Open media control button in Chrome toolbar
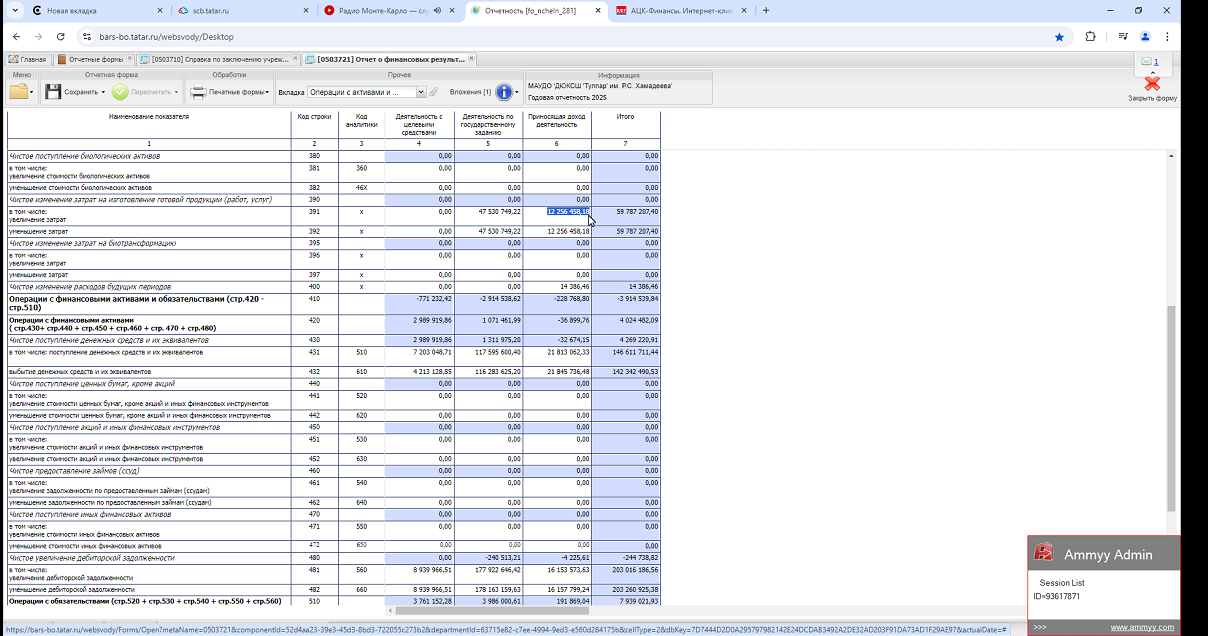This screenshot has width=1208, height=636. [x=1123, y=37]
